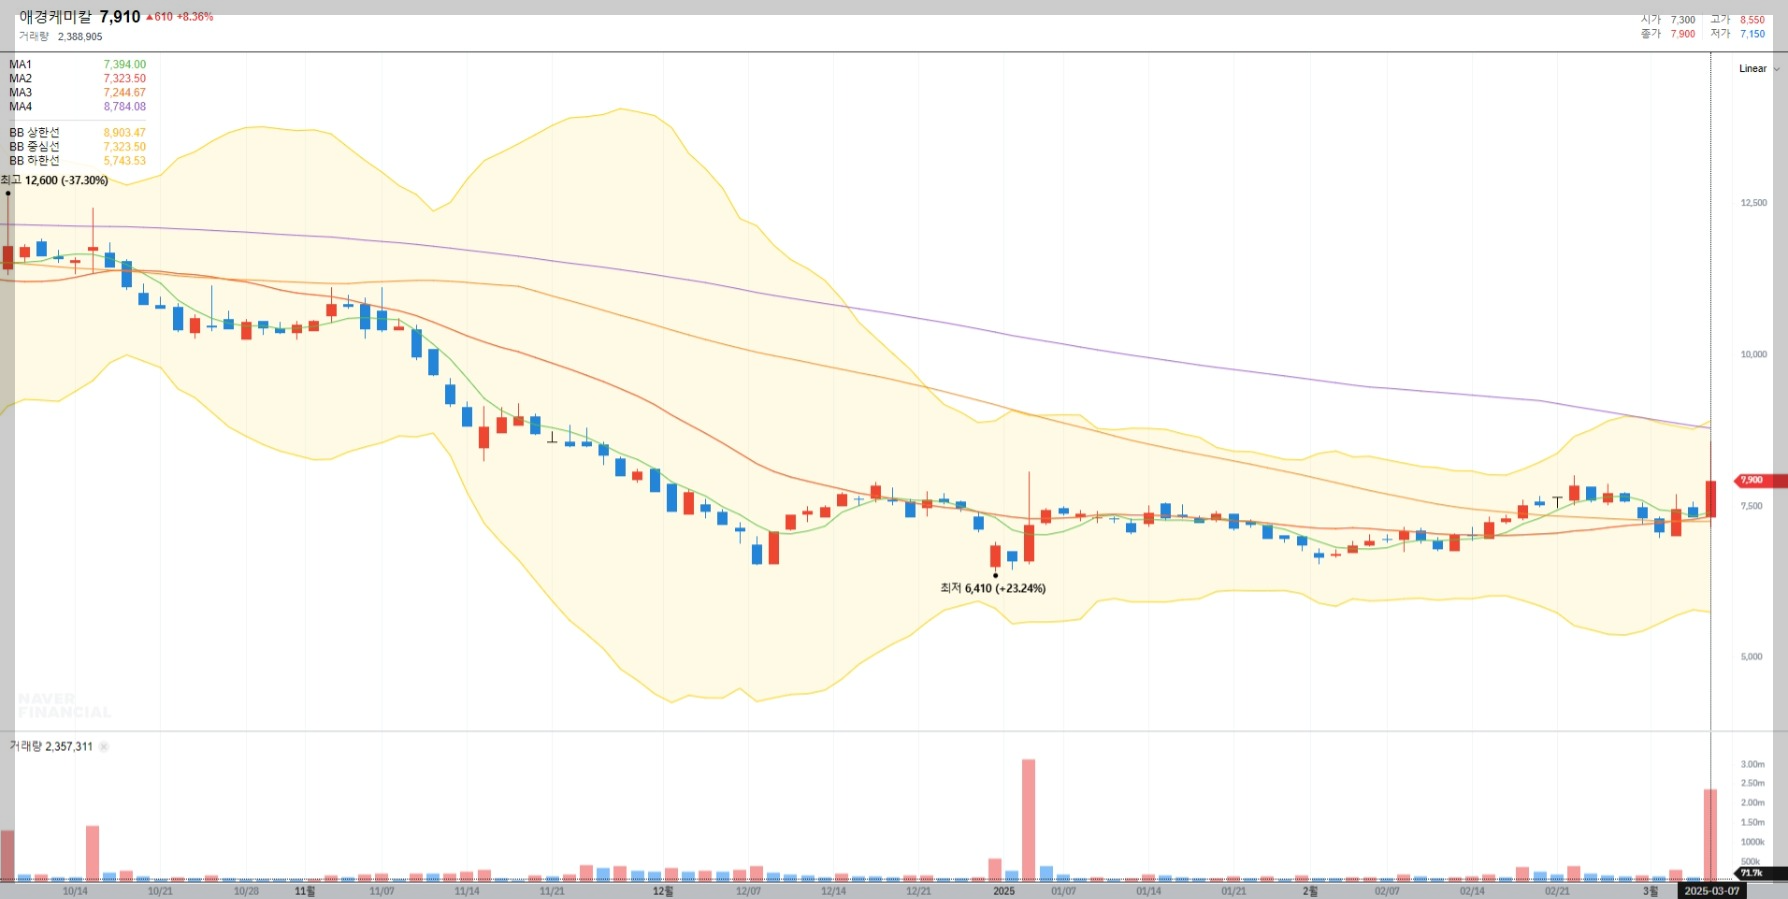1788x899 pixels.
Task: Click the 3월 month axis label
Action: (x=1651, y=891)
